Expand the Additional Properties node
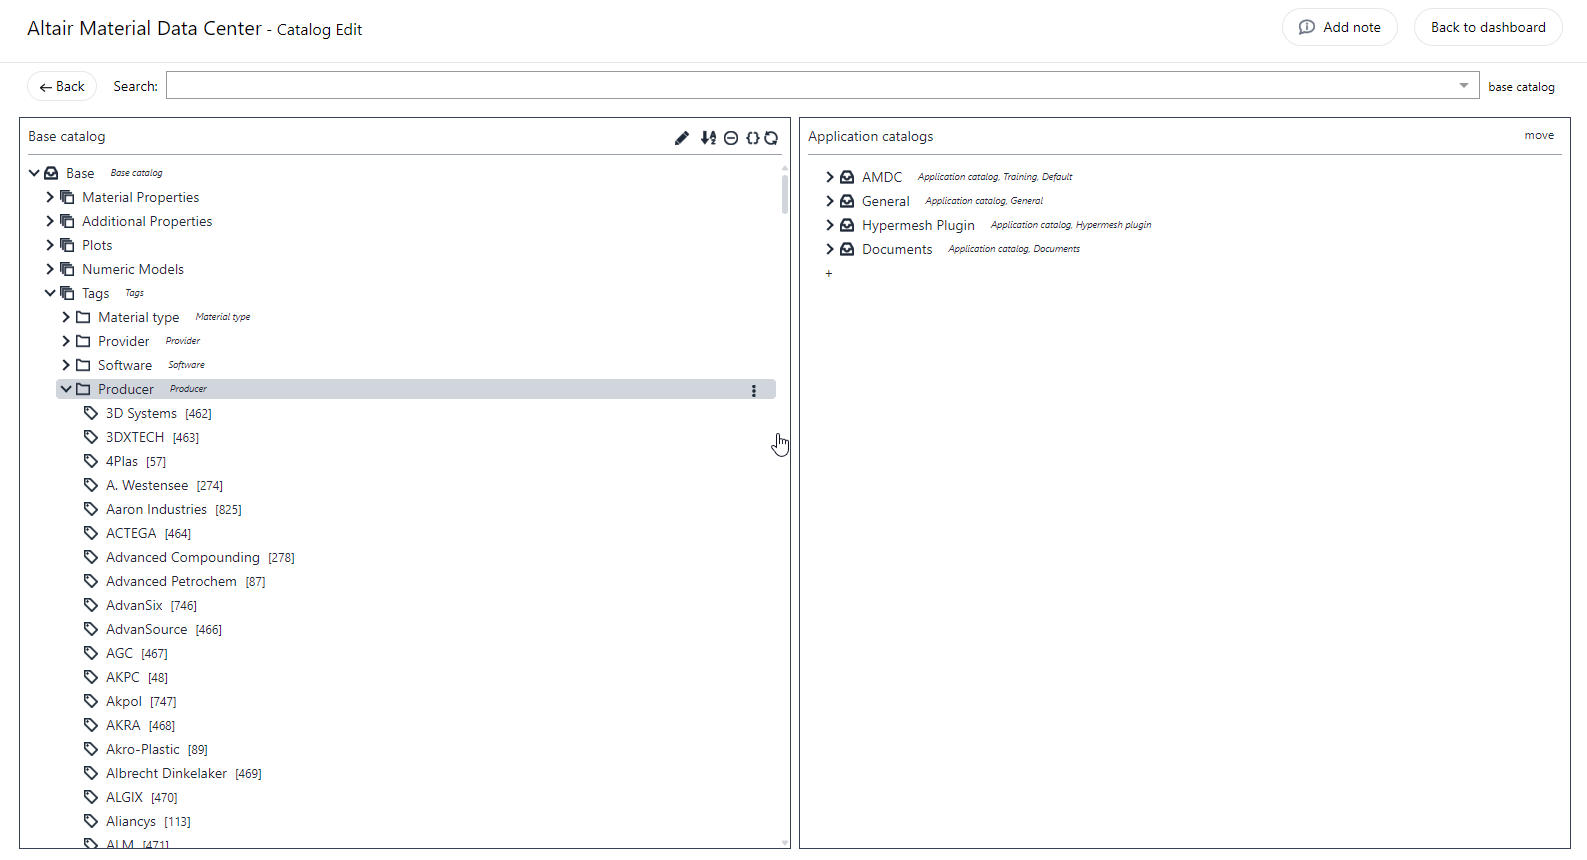 coord(50,221)
